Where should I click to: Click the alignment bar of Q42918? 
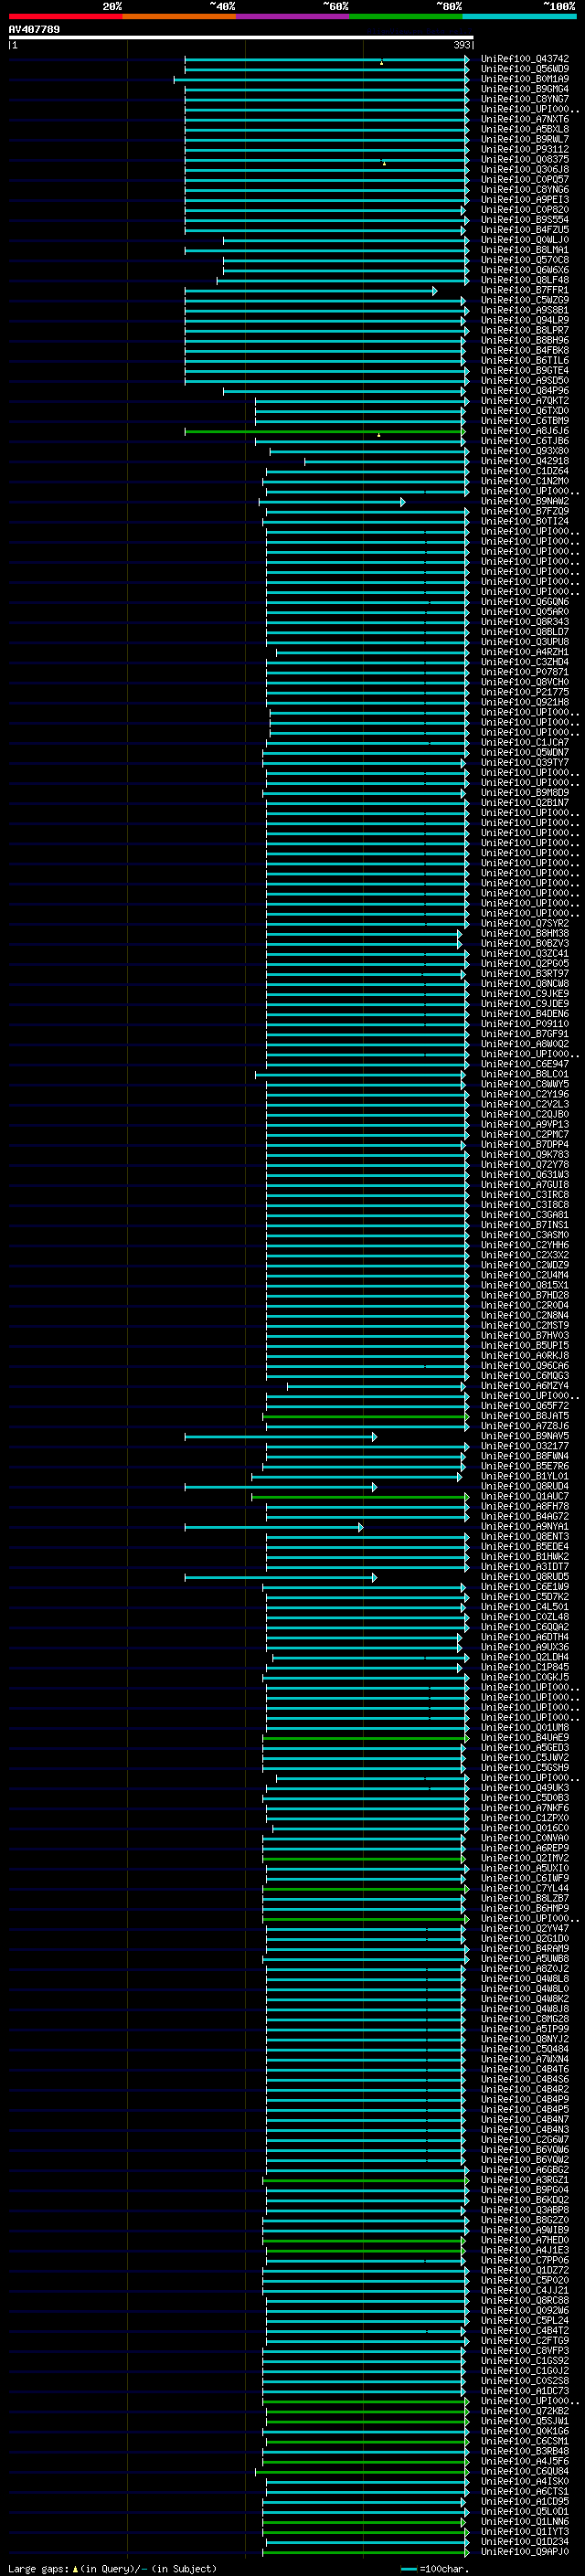(x=386, y=461)
